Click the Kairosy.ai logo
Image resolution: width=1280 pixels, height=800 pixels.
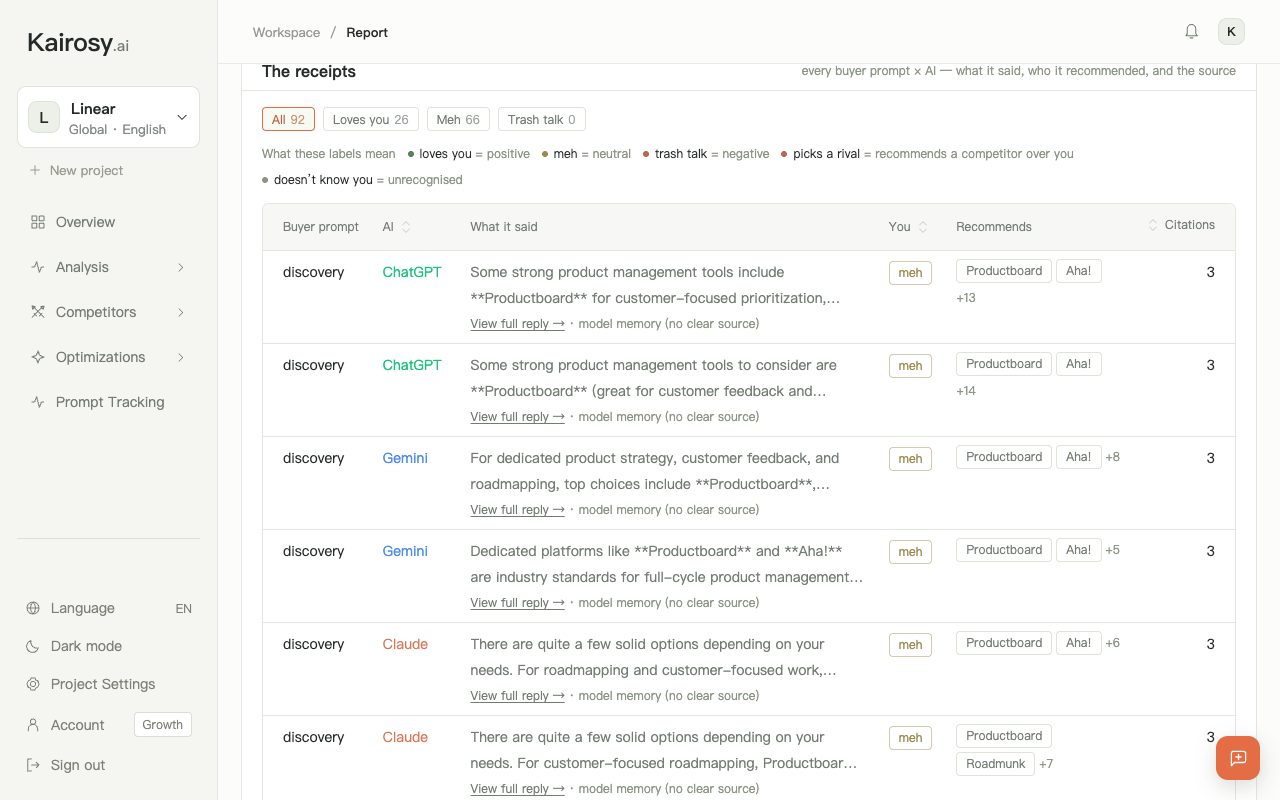point(78,43)
